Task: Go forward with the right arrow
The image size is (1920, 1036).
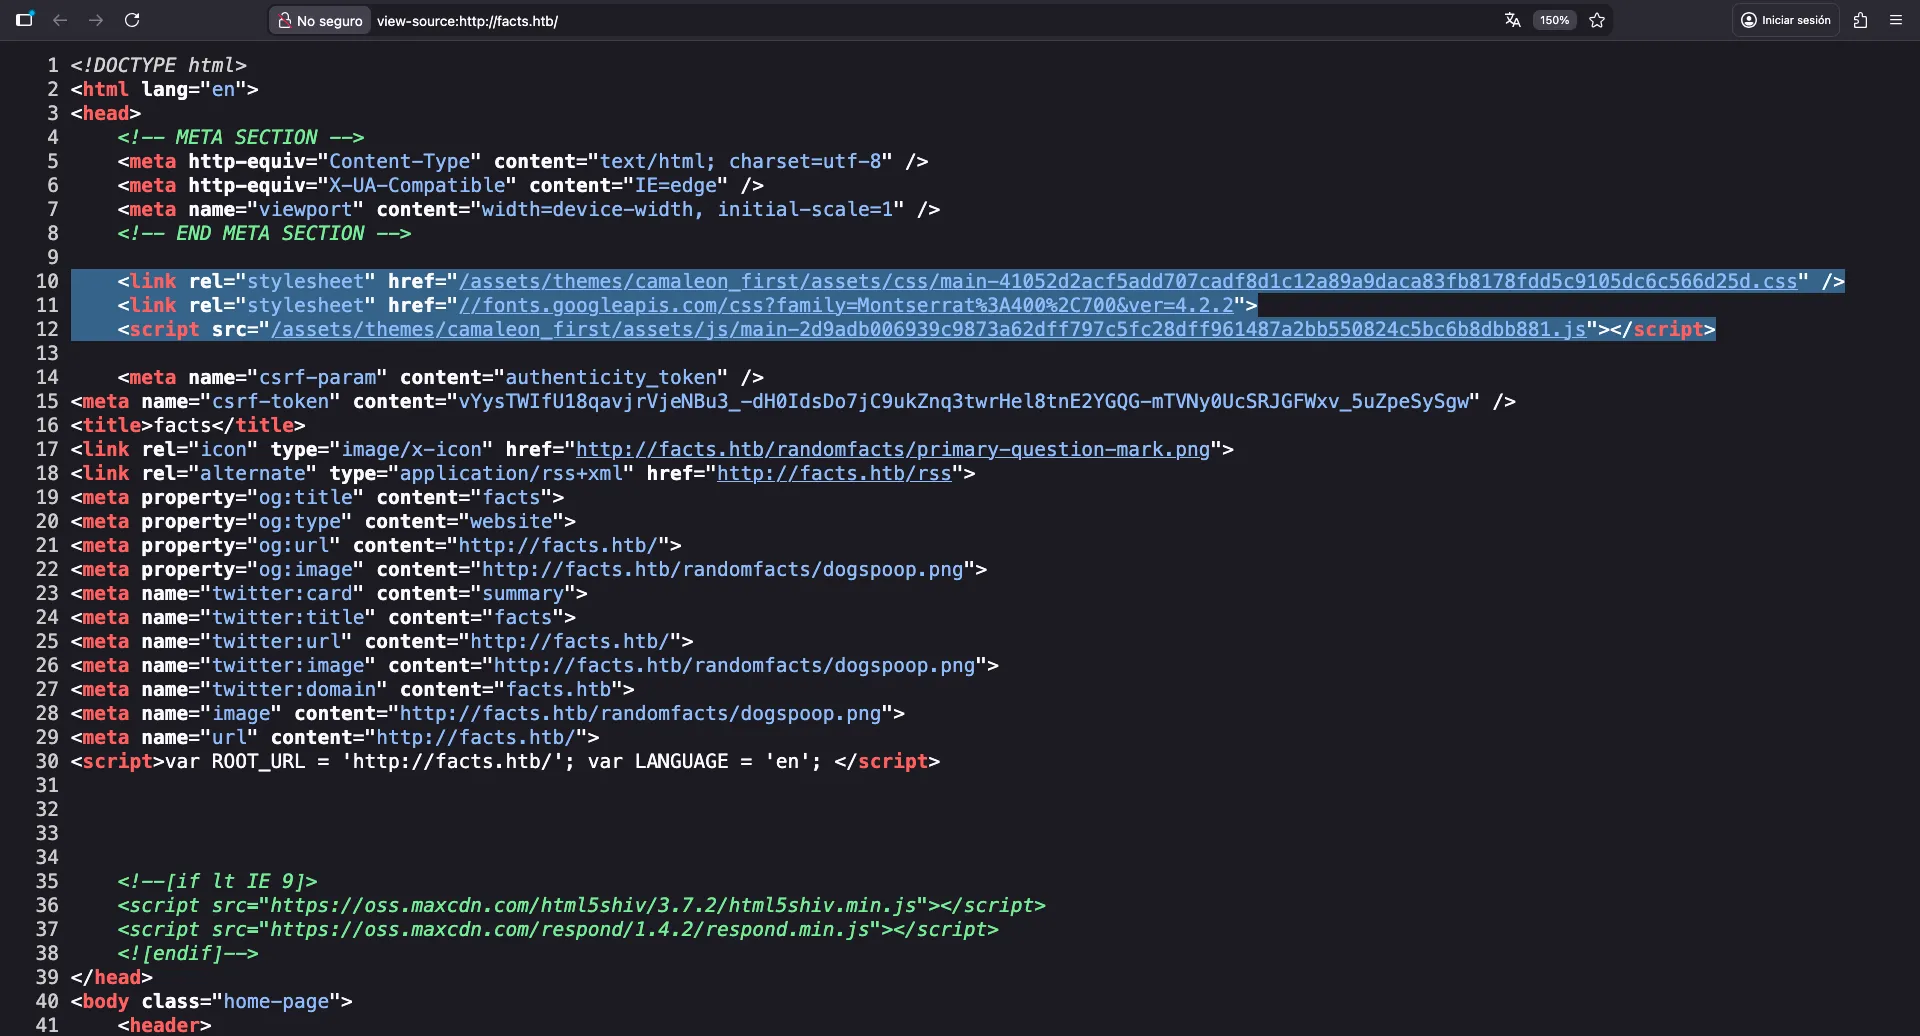Action: 96,20
